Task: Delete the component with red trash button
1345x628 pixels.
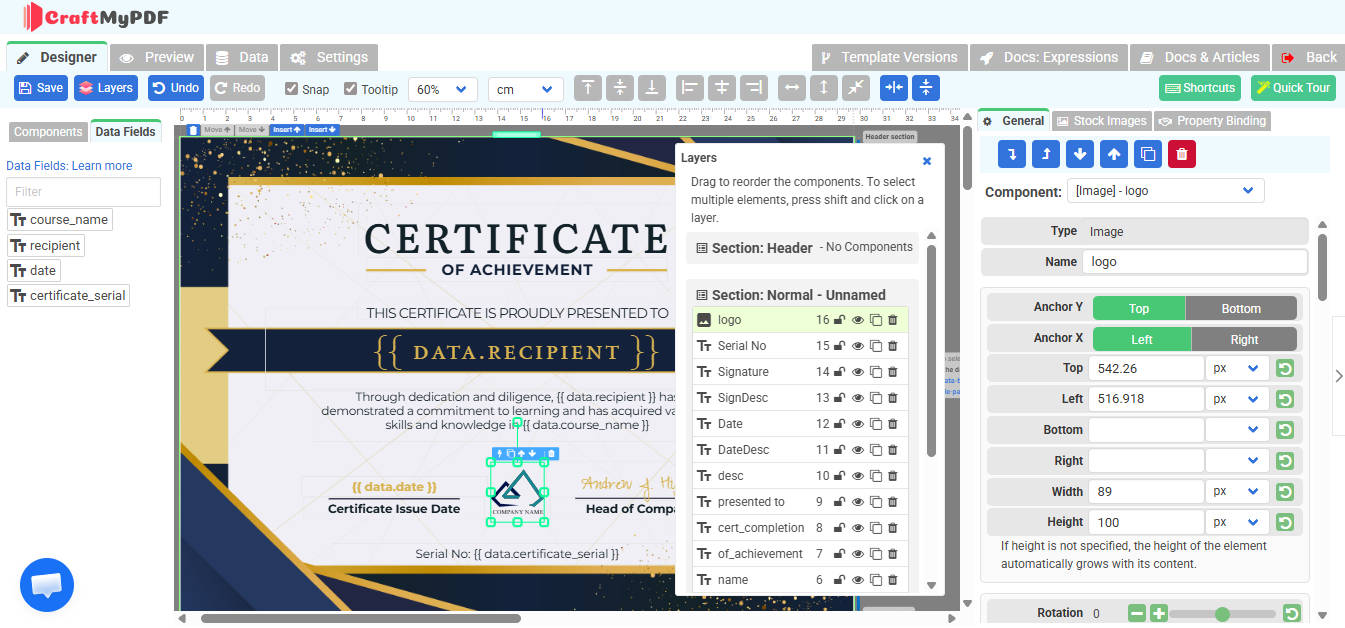Action: click(x=1181, y=154)
